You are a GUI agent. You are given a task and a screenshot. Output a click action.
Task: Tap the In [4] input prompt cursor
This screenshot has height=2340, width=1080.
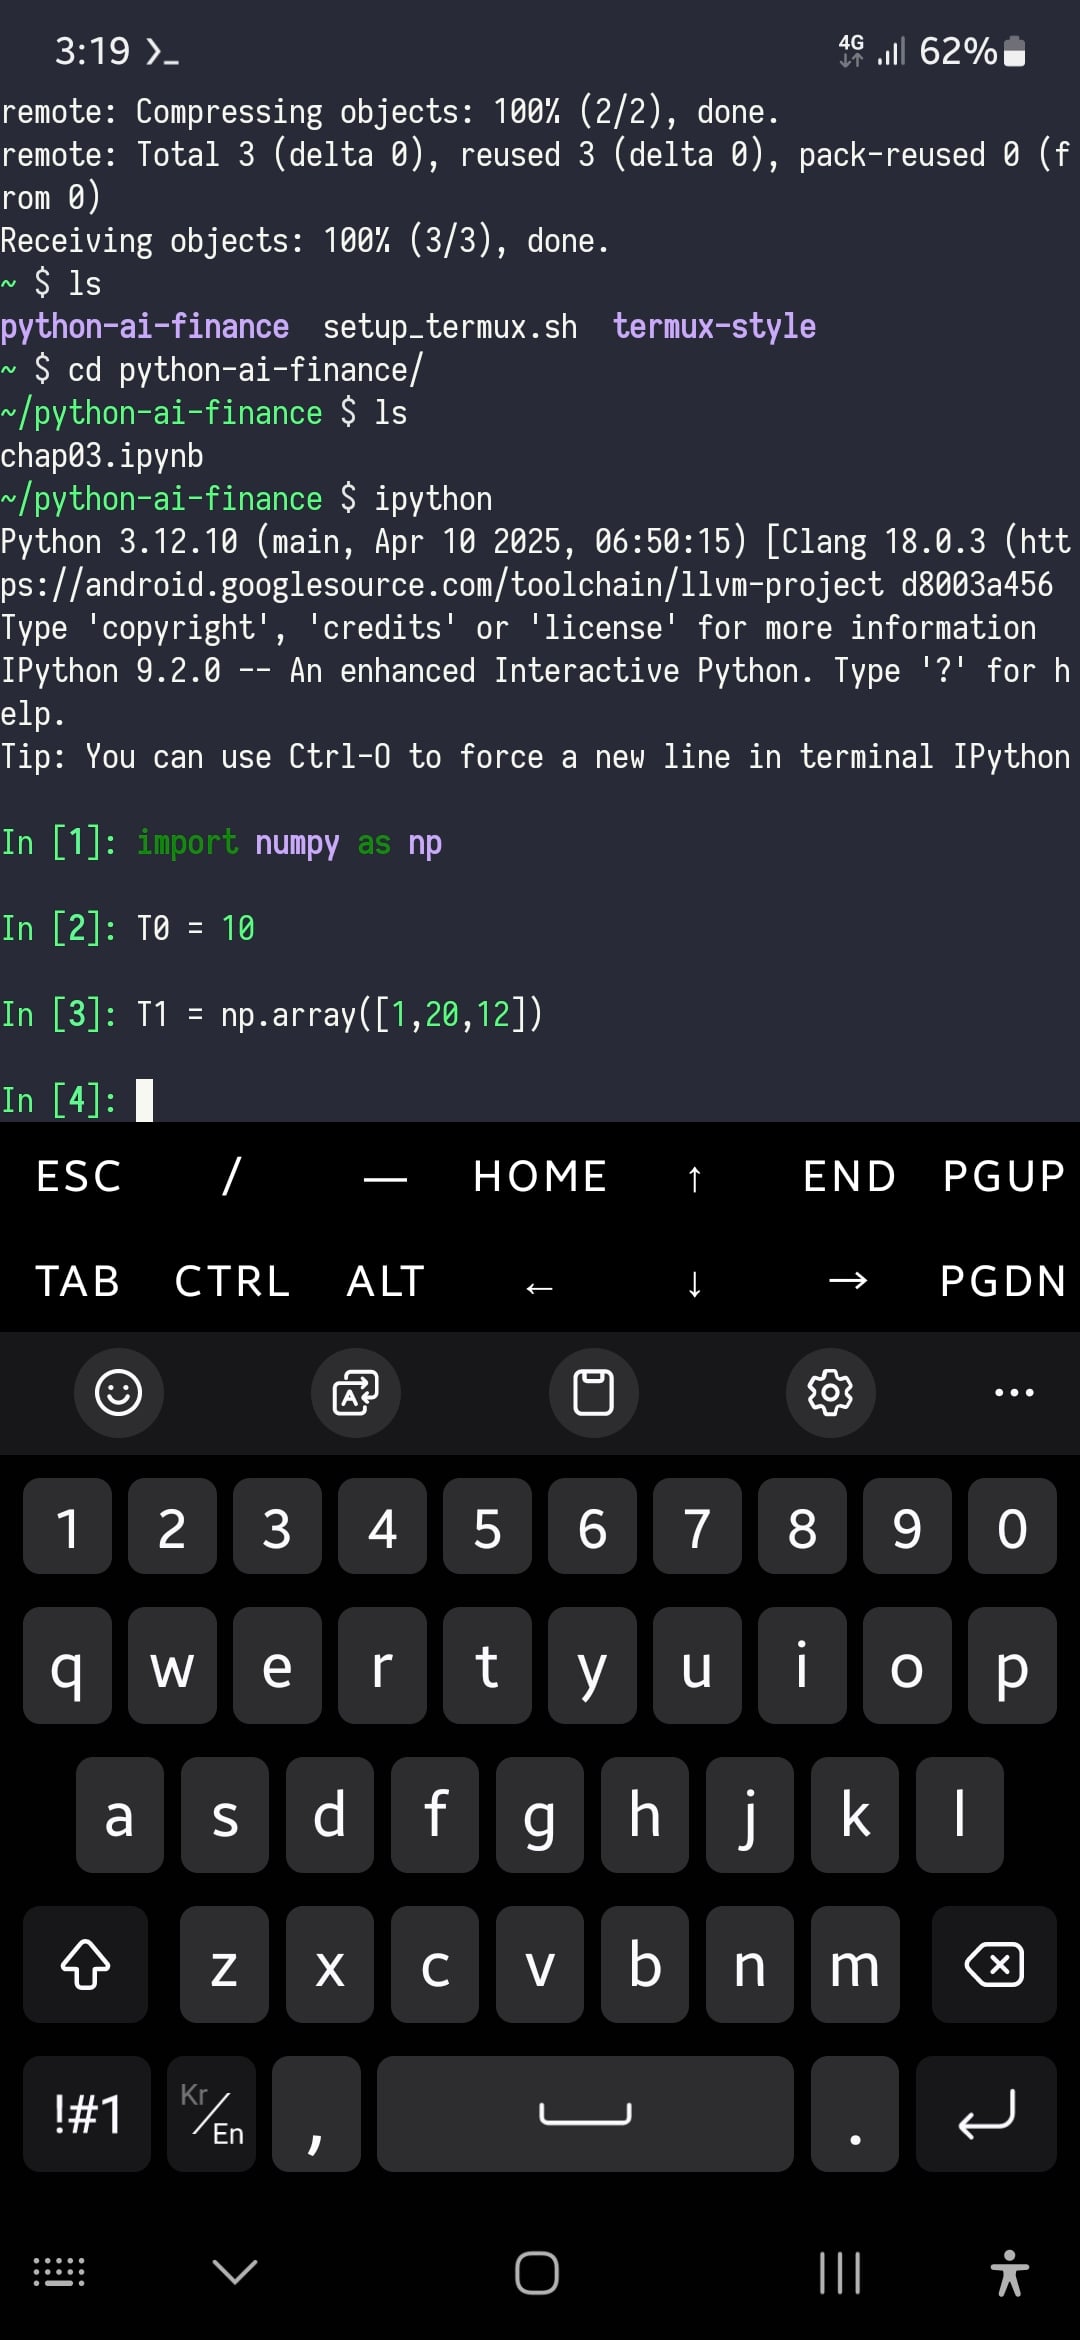coord(145,1100)
